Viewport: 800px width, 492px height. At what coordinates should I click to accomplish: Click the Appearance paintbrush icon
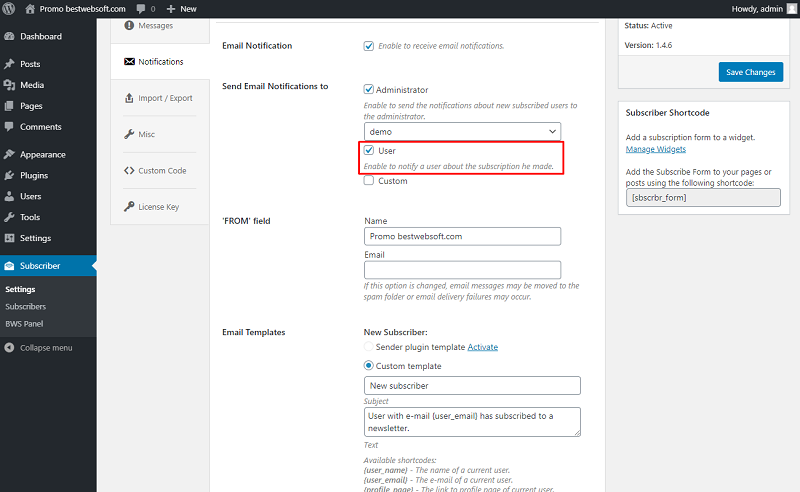[x=9, y=154]
